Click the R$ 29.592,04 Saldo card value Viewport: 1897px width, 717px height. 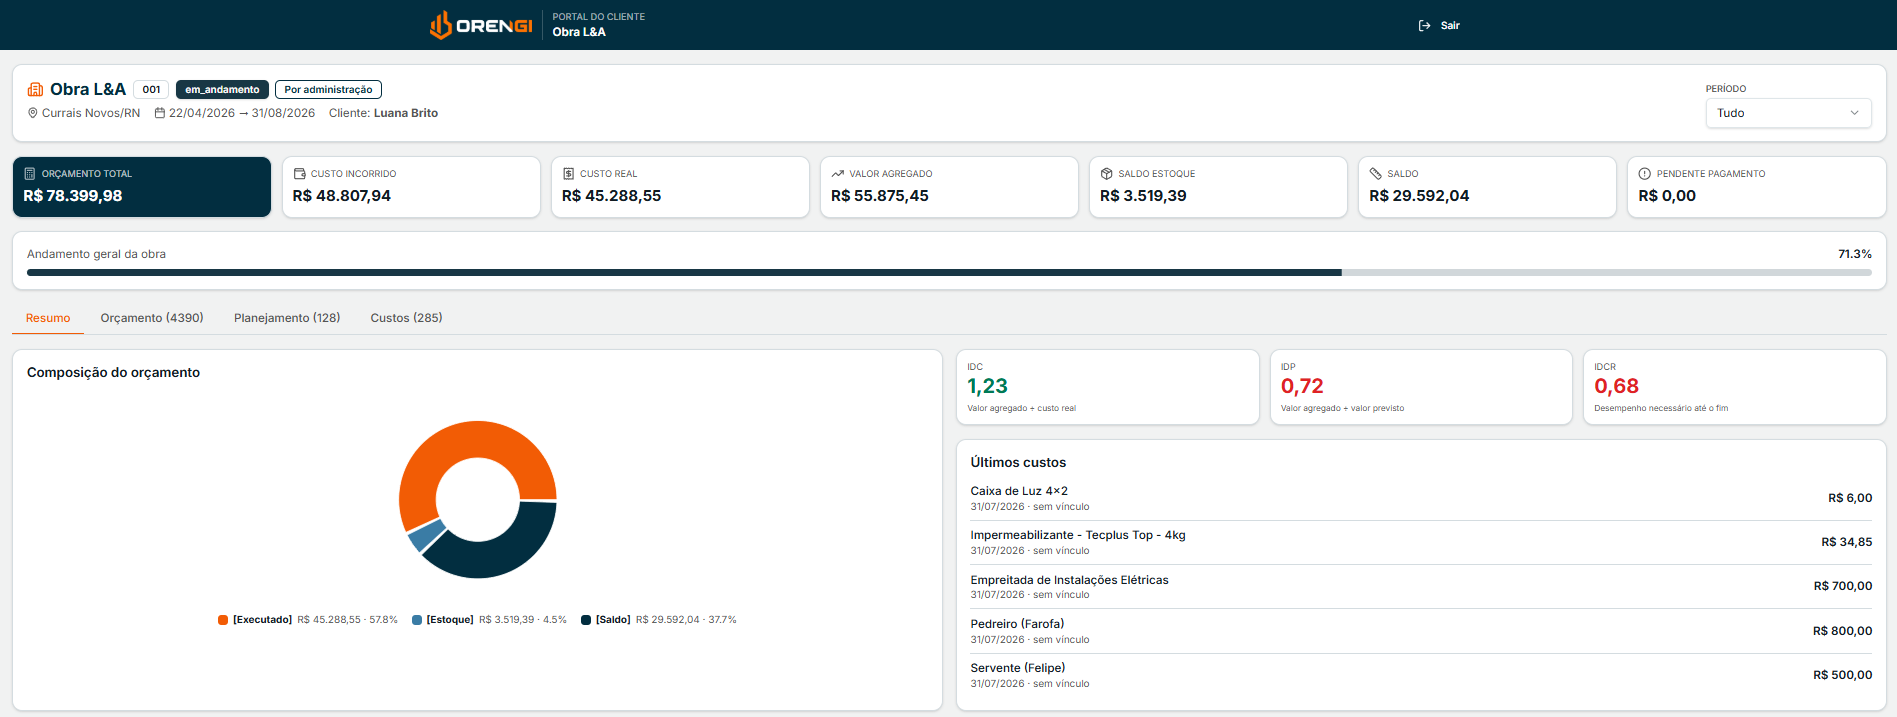pyautogui.click(x=1419, y=196)
